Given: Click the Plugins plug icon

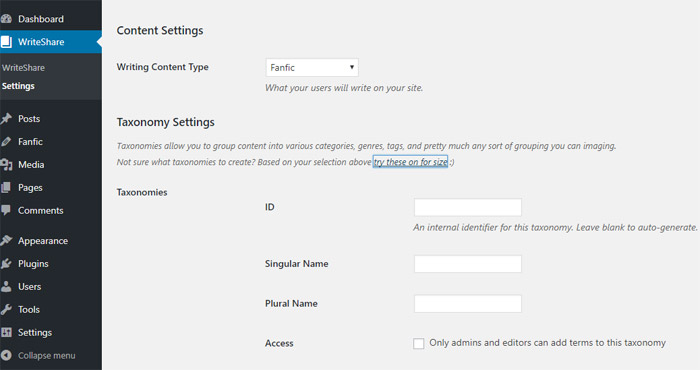Looking at the screenshot, I should 6,263.
